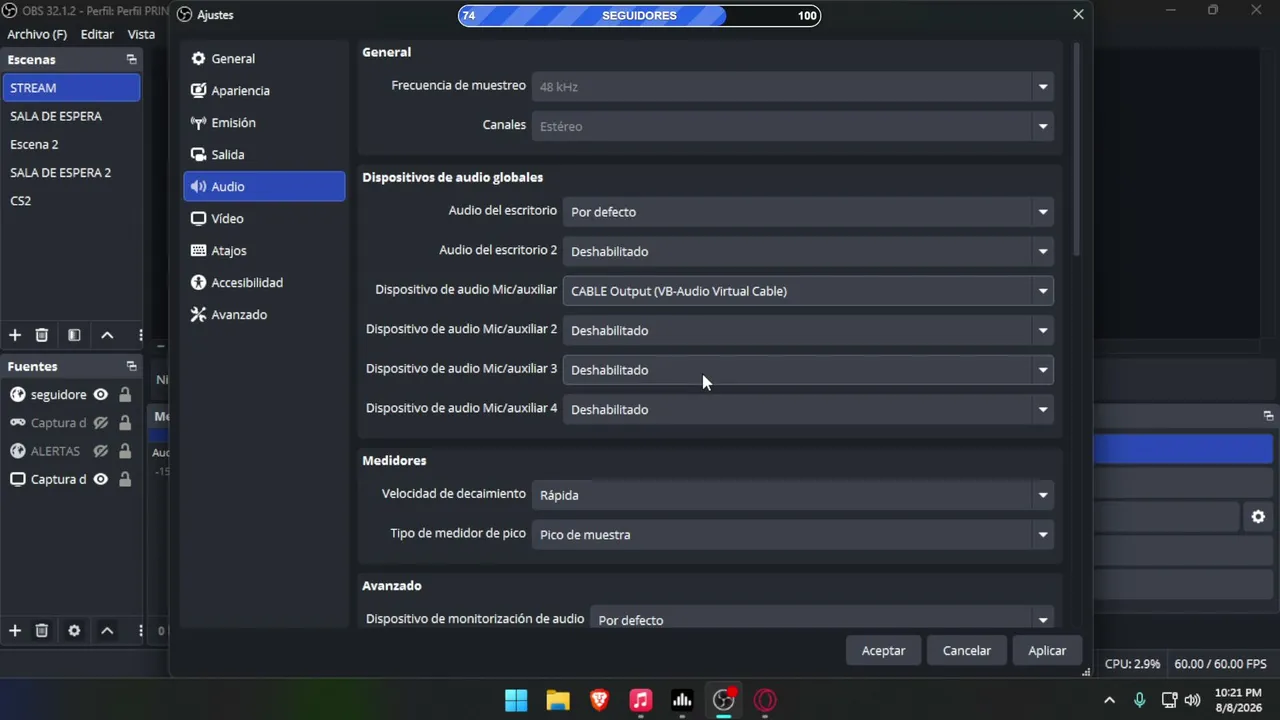The width and height of the screenshot is (1280, 720).
Task: Open the Music app from taskbar
Action: pos(641,700)
